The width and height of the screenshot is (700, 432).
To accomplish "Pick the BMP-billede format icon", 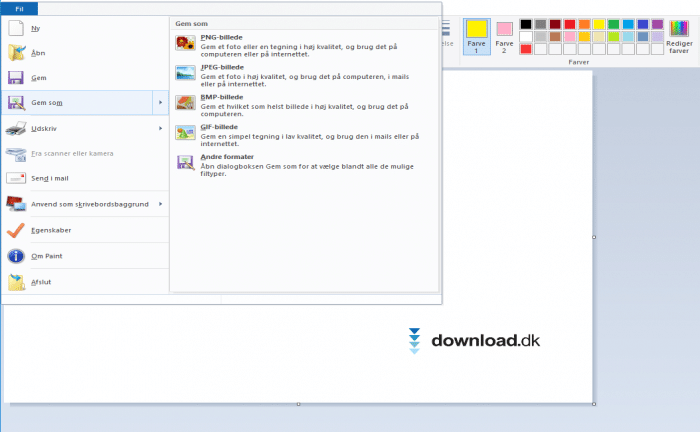I will [x=185, y=102].
